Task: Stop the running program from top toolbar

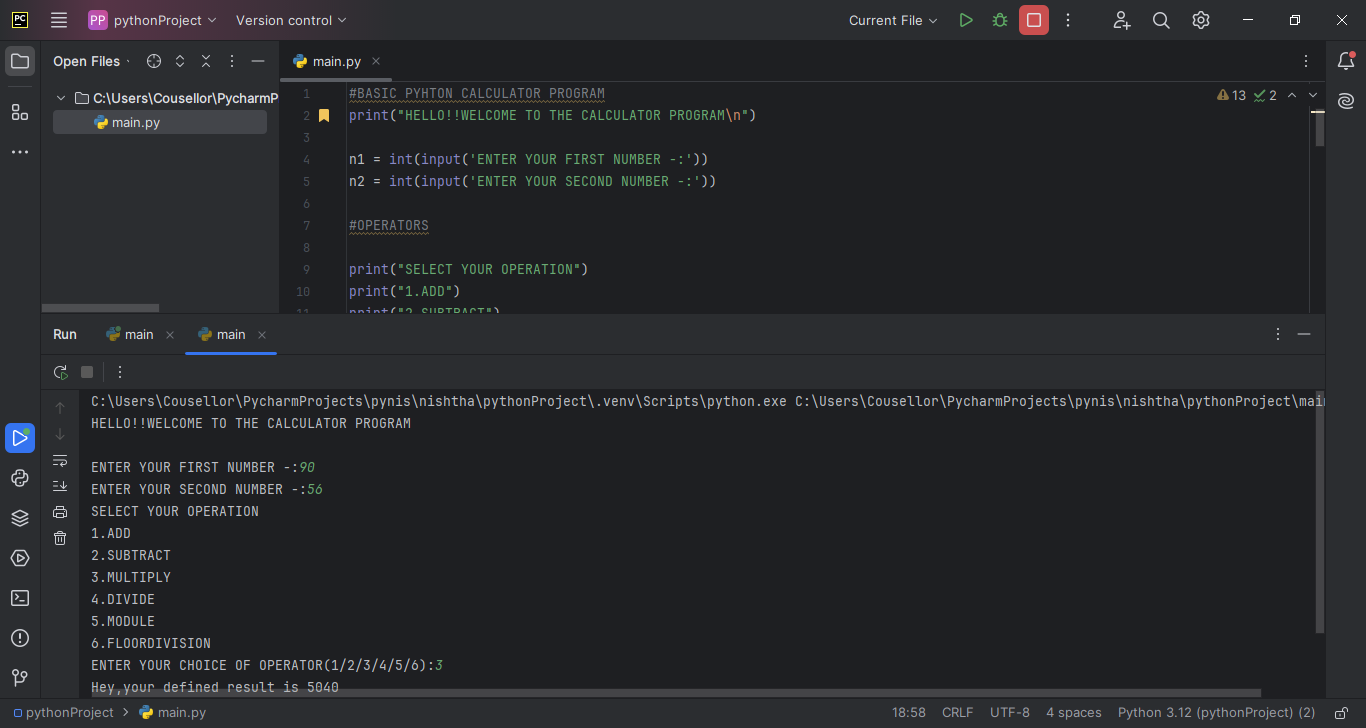Action: pyautogui.click(x=1034, y=20)
